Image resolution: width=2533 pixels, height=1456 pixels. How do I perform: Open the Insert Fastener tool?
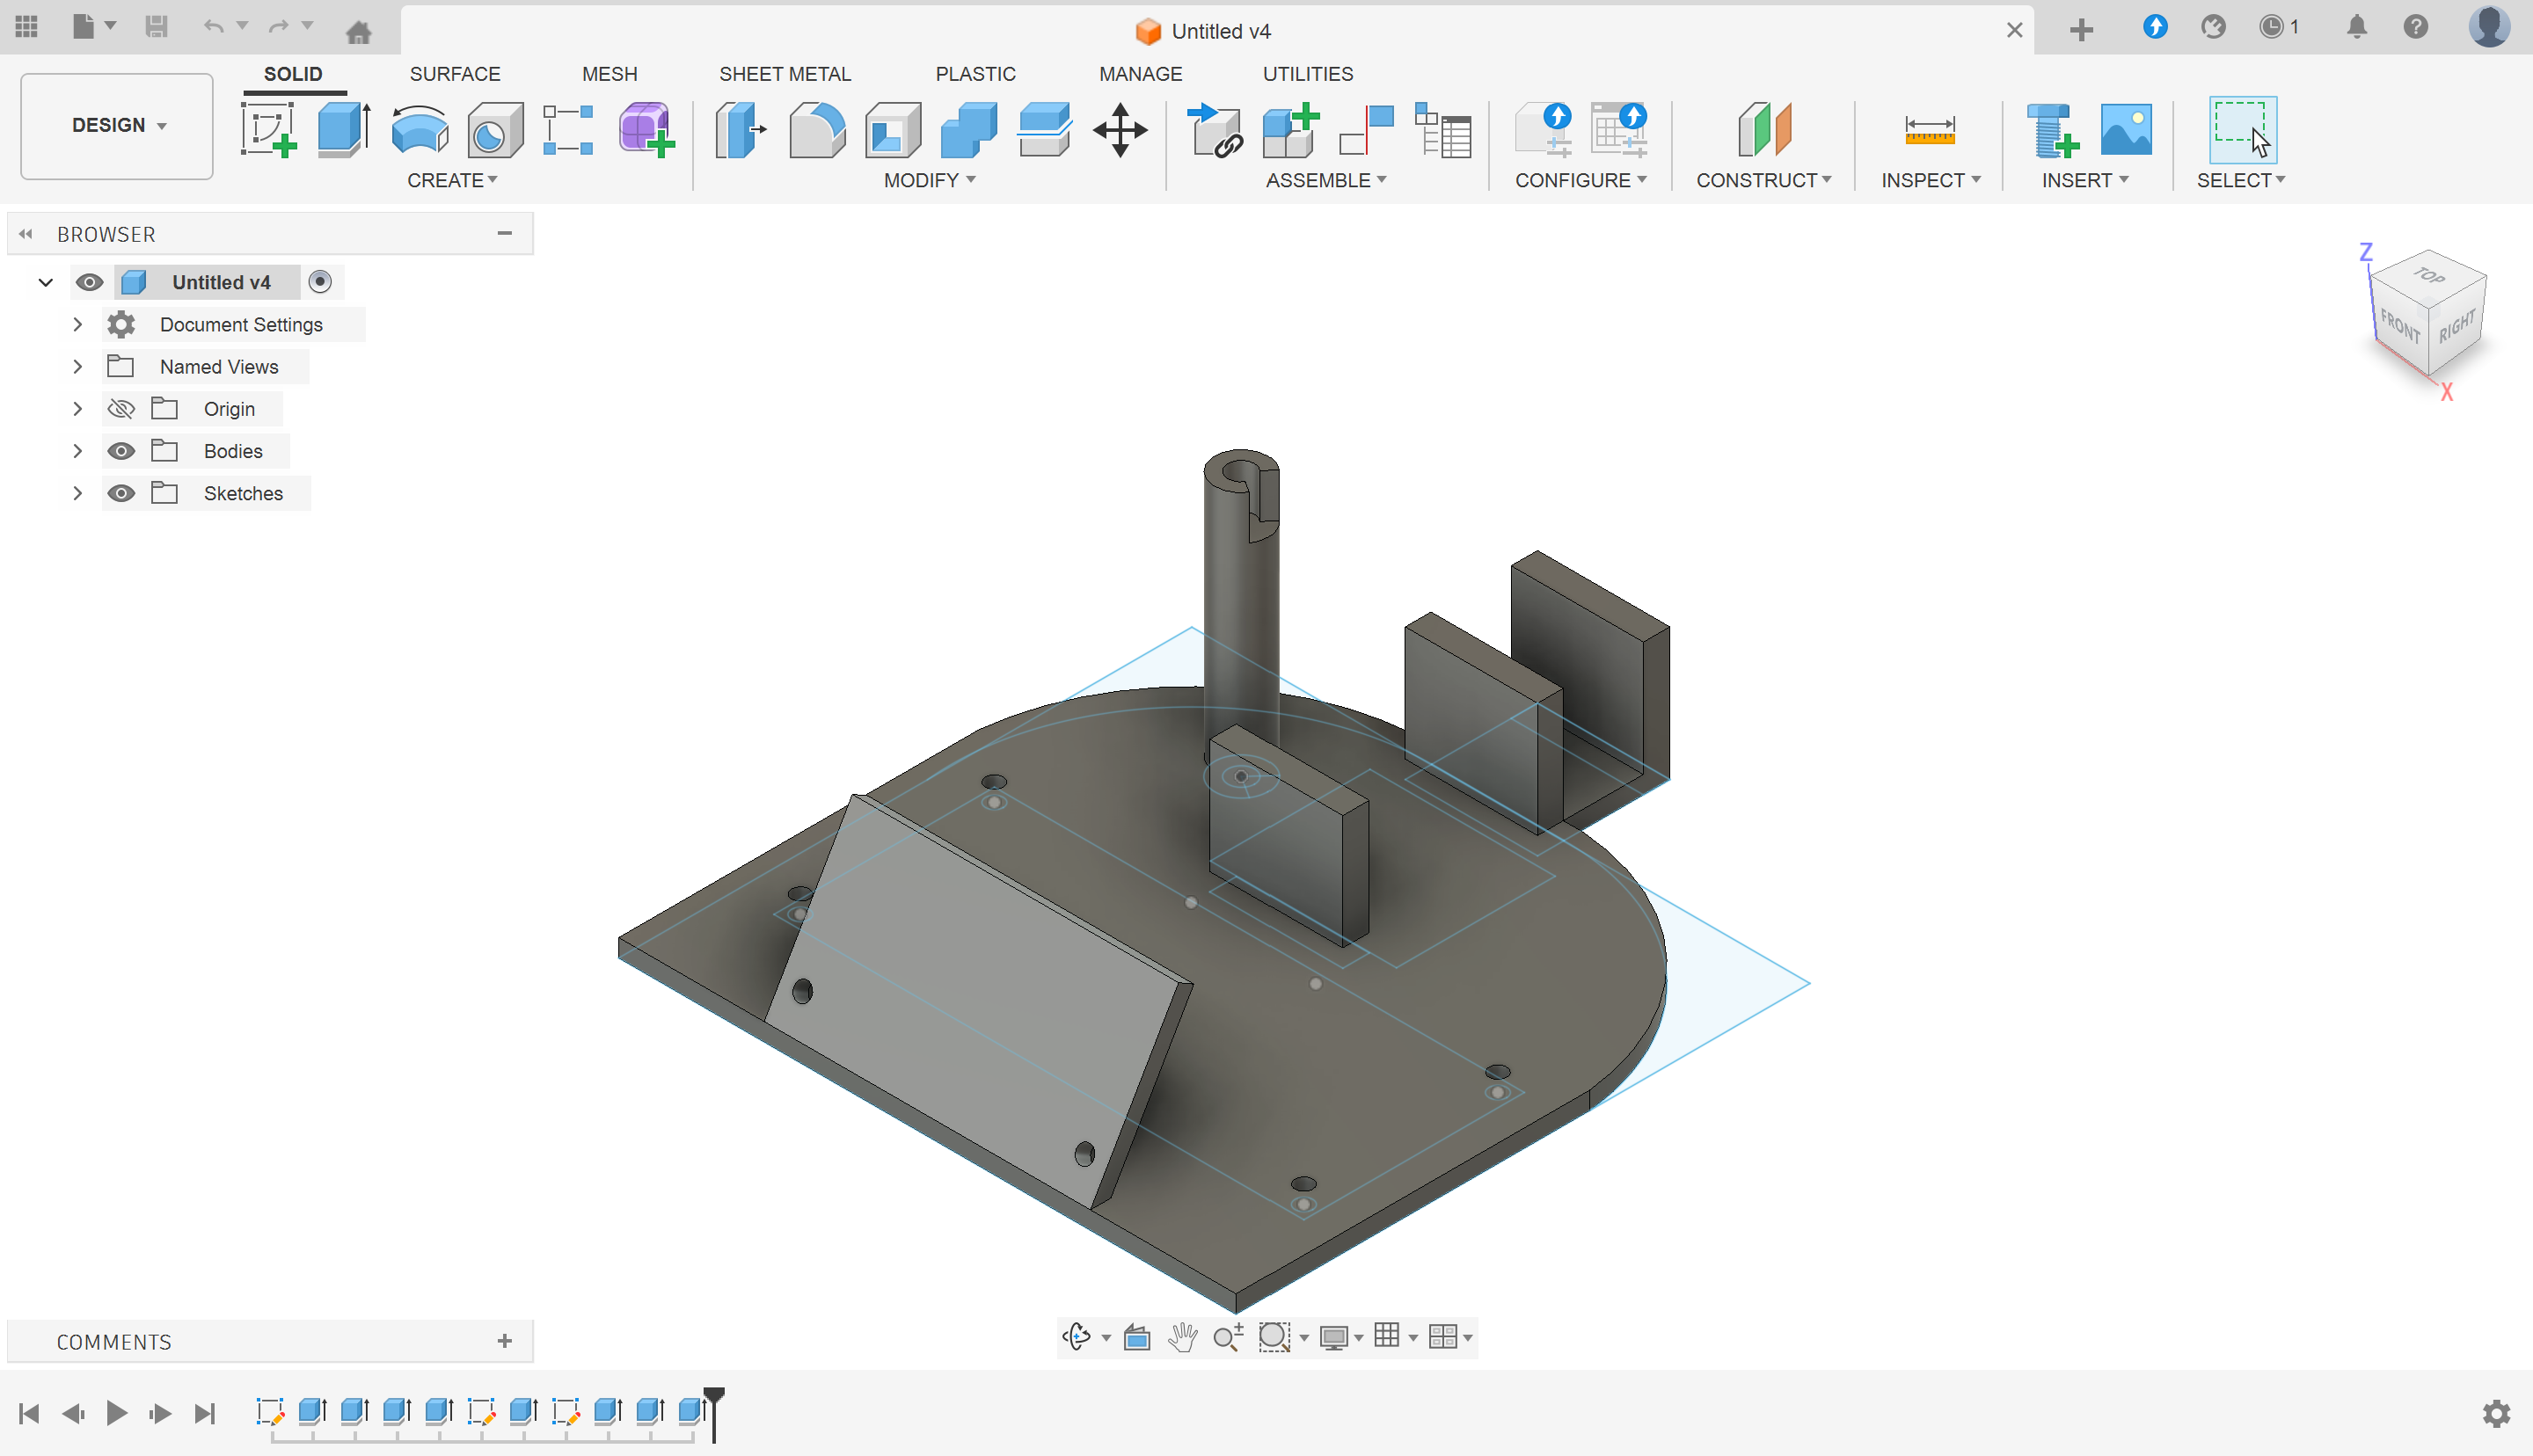pos(2051,130)
